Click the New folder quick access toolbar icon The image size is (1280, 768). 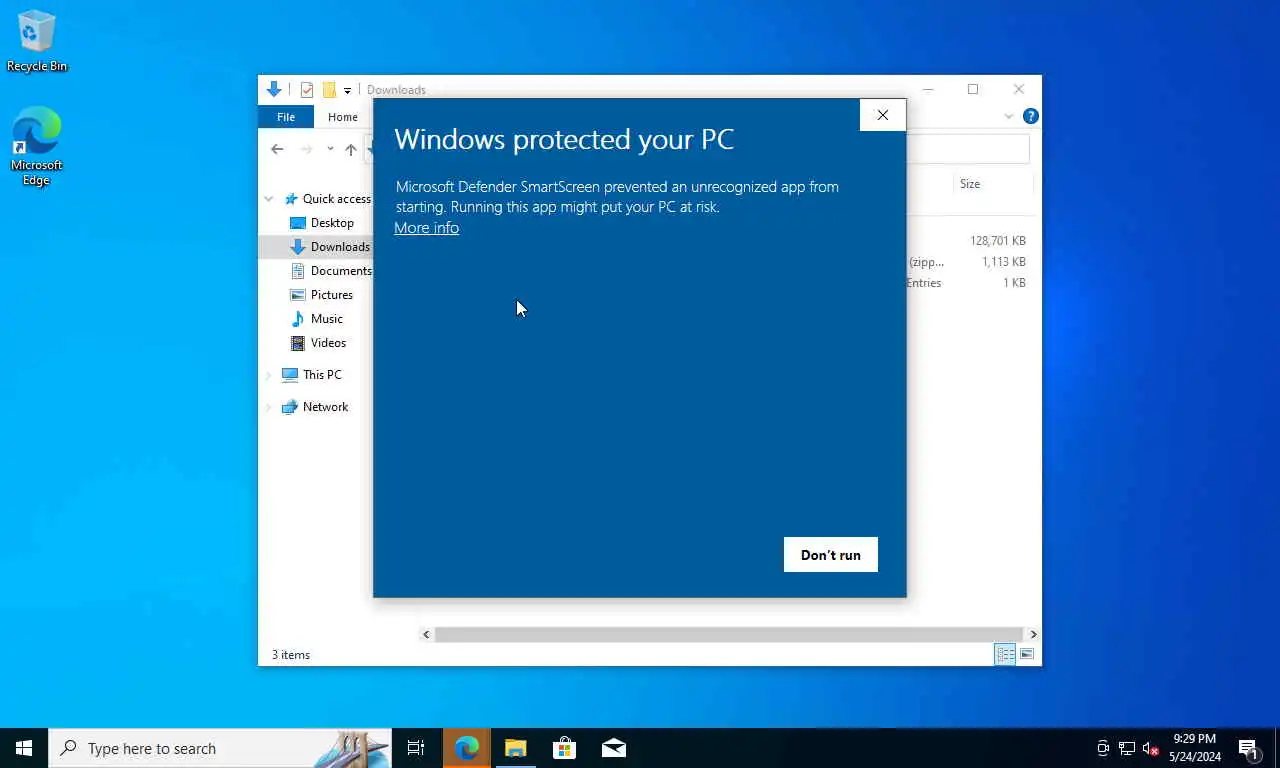[x=329, y=90]
